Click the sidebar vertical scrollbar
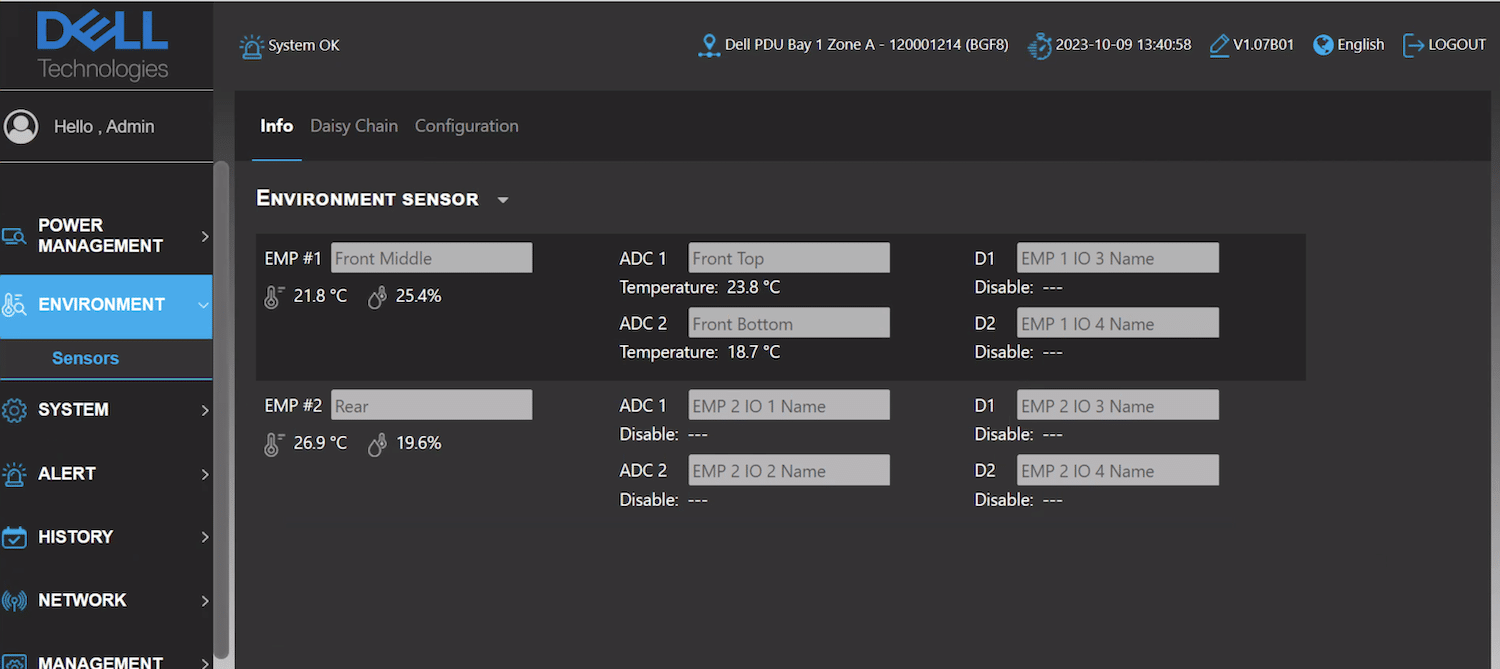Screen dimensions: 1500x669 (222, 410)
